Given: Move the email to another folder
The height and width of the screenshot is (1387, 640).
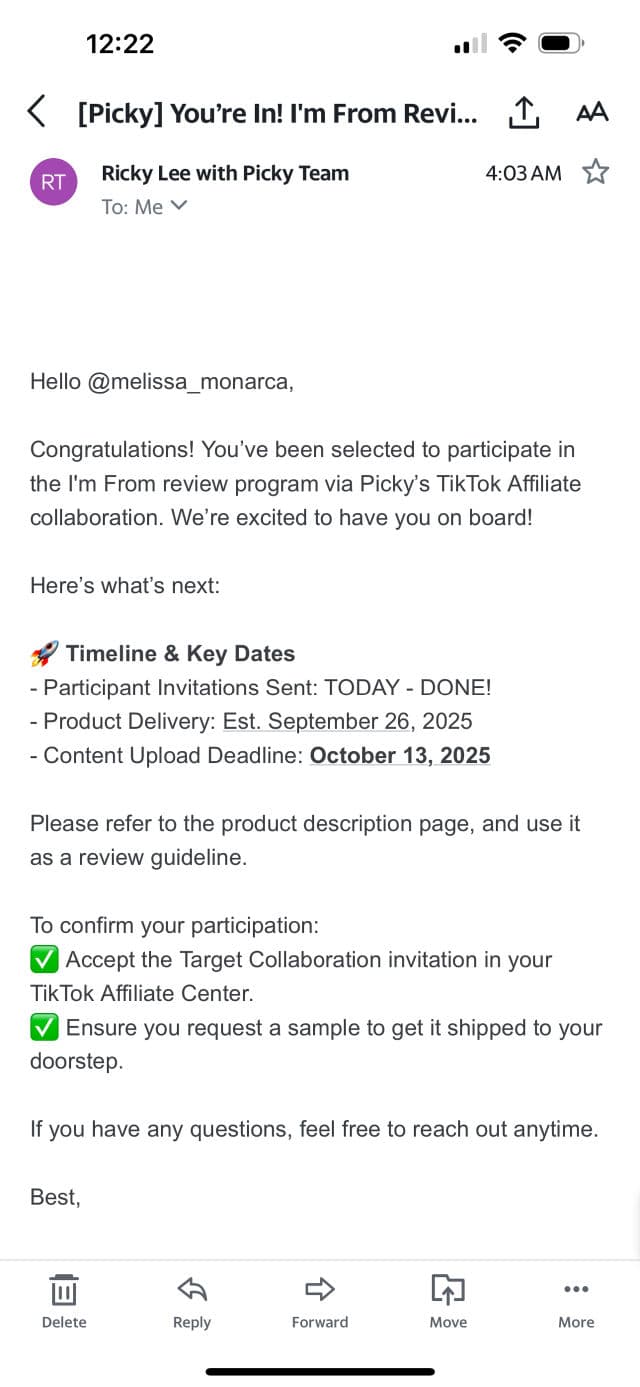Looking at the screenshot, I should tap(448, 1301).
